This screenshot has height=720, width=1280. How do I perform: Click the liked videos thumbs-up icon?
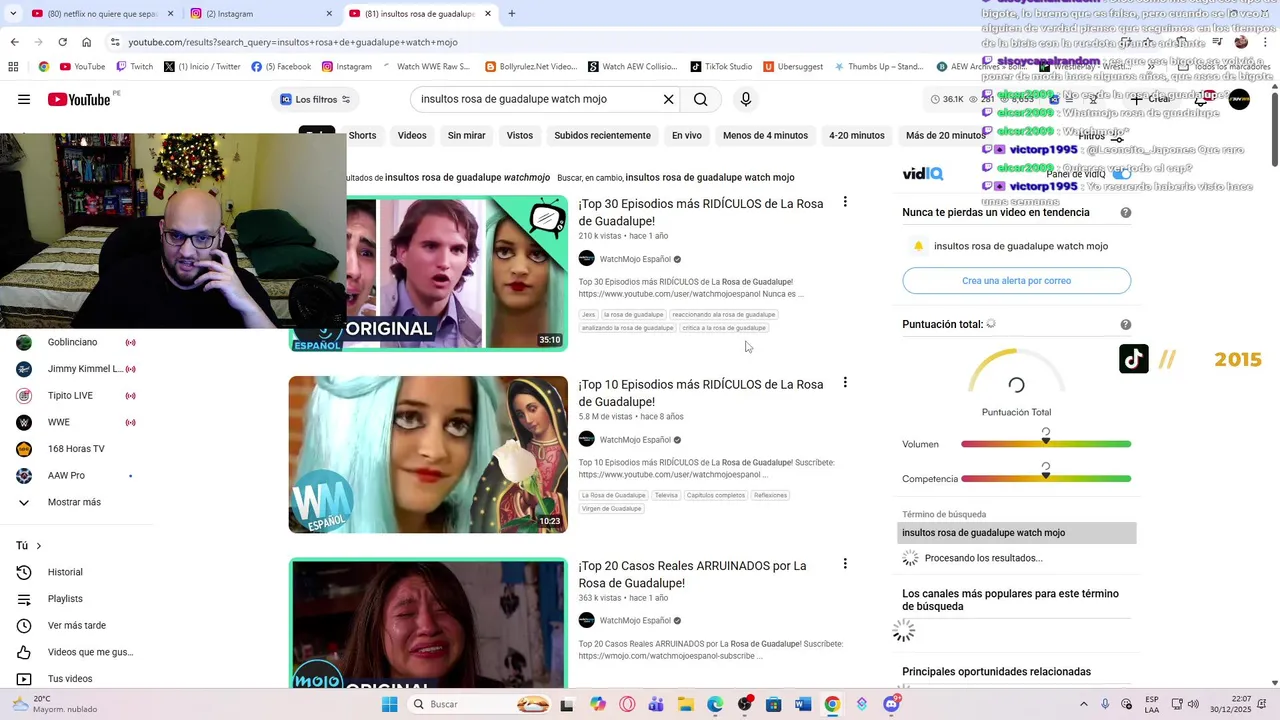tap(24, 652)
